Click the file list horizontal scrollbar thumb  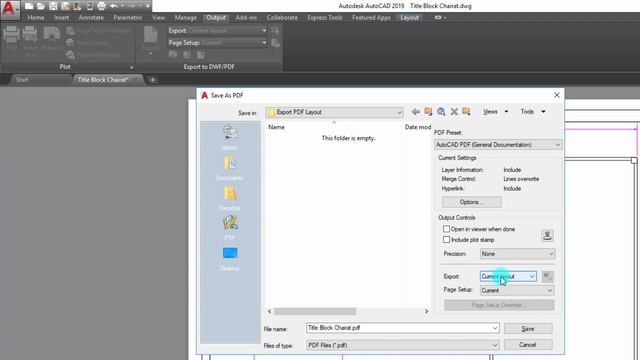[315, 311]
